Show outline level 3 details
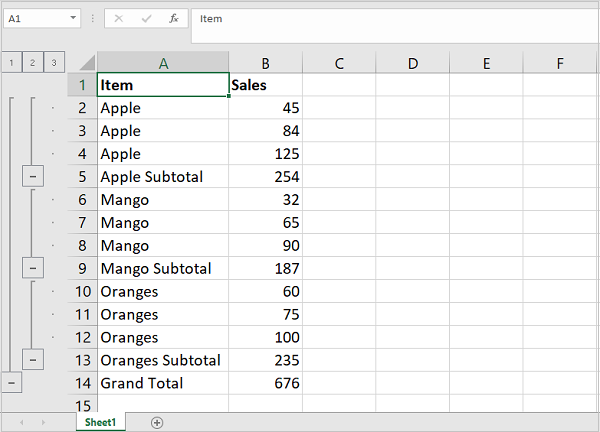This screenshot has width=600, height=432. [53, 63]
